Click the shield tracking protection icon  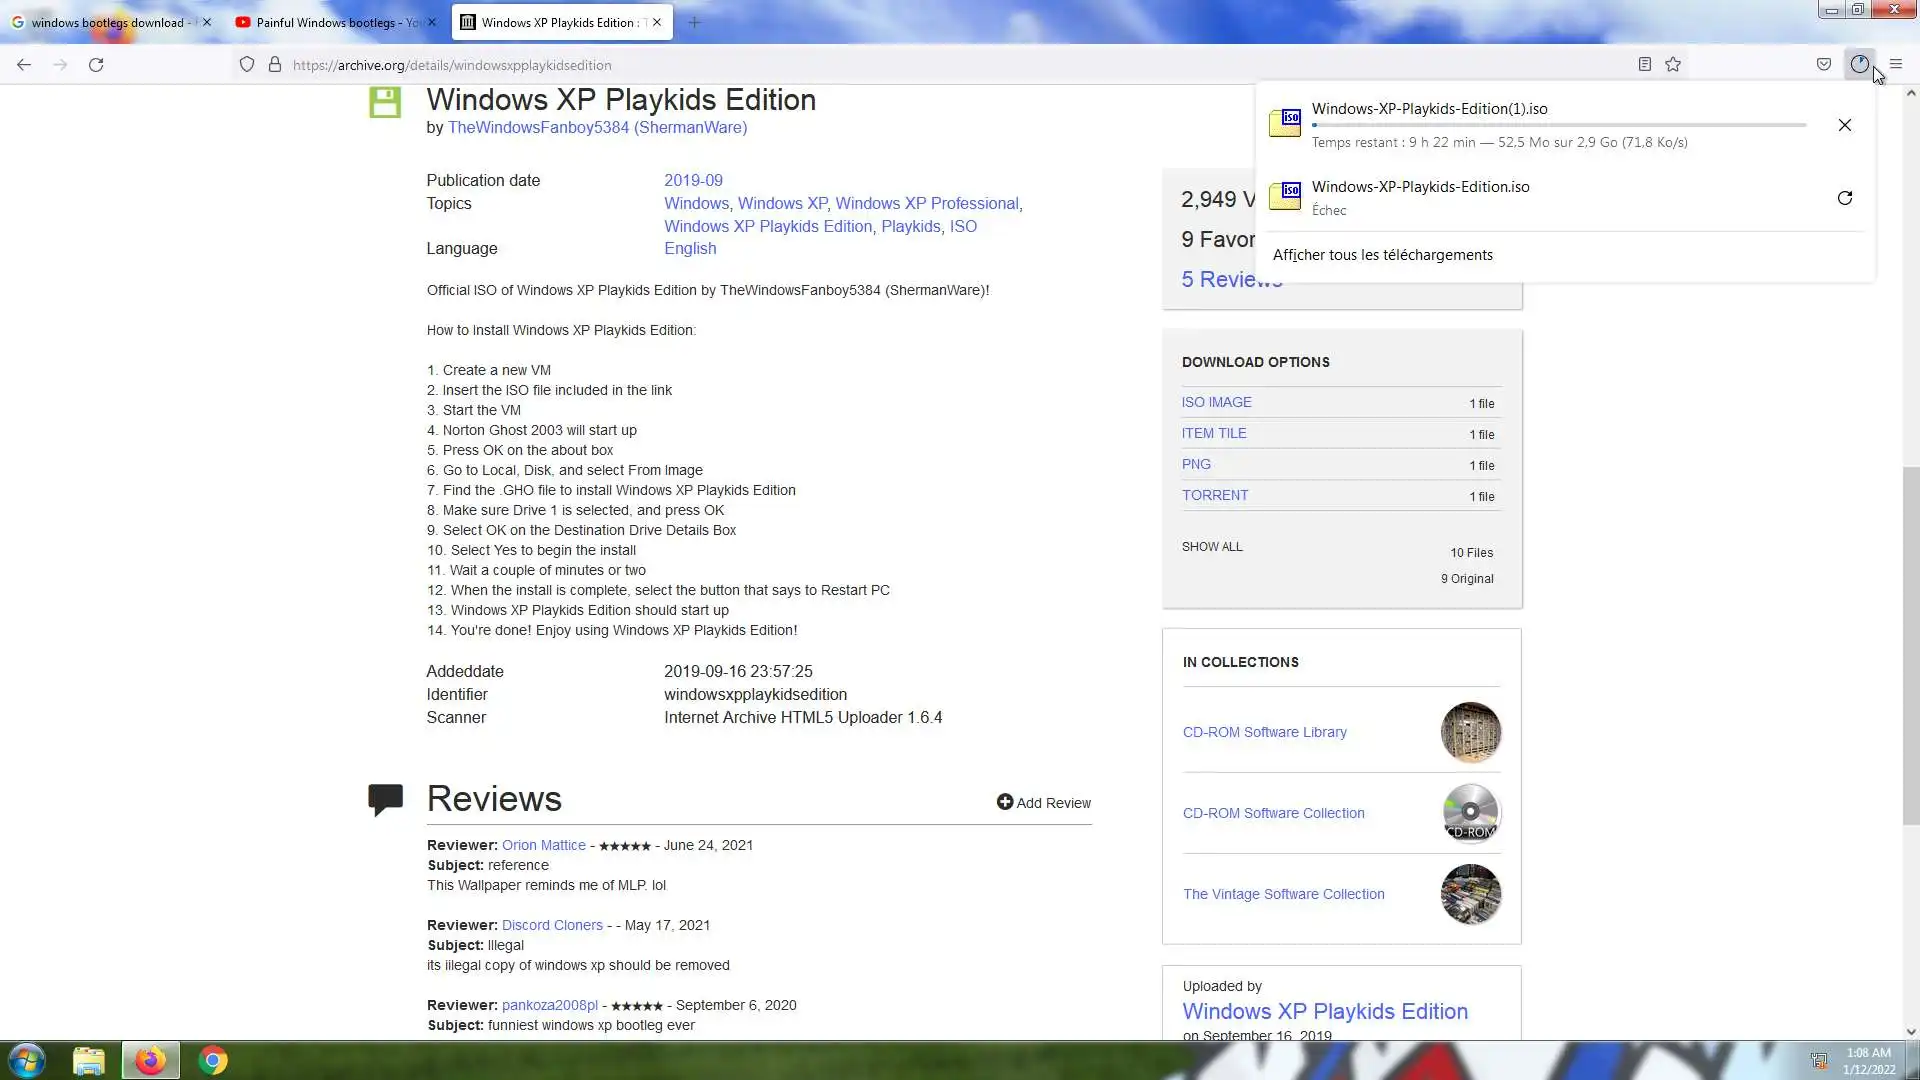247,65
